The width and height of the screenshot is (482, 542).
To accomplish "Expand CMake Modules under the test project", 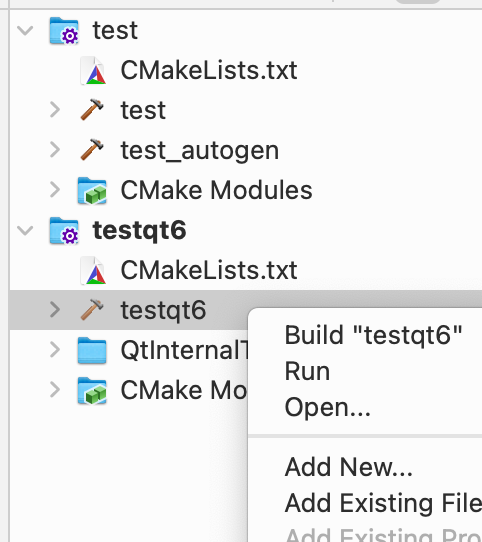I will (x=55, y=190).
